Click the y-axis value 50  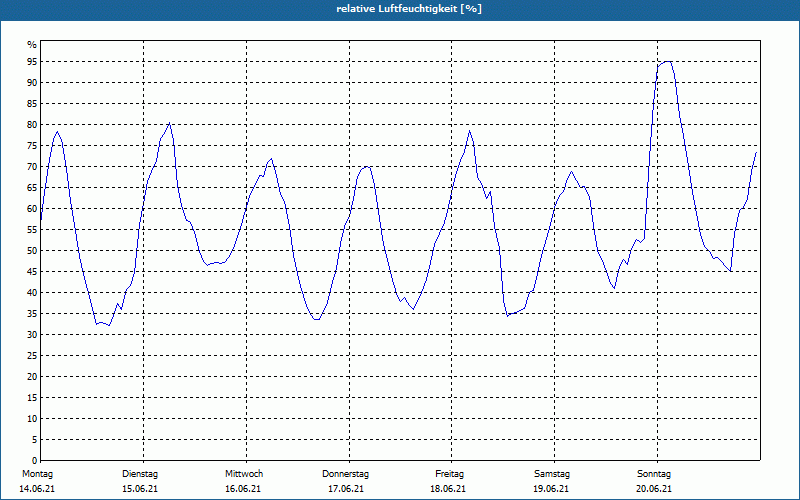[x=32, y=251]
